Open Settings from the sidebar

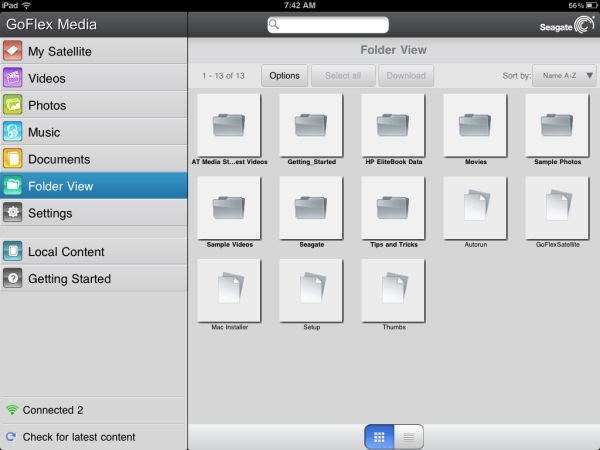[94, 213]
